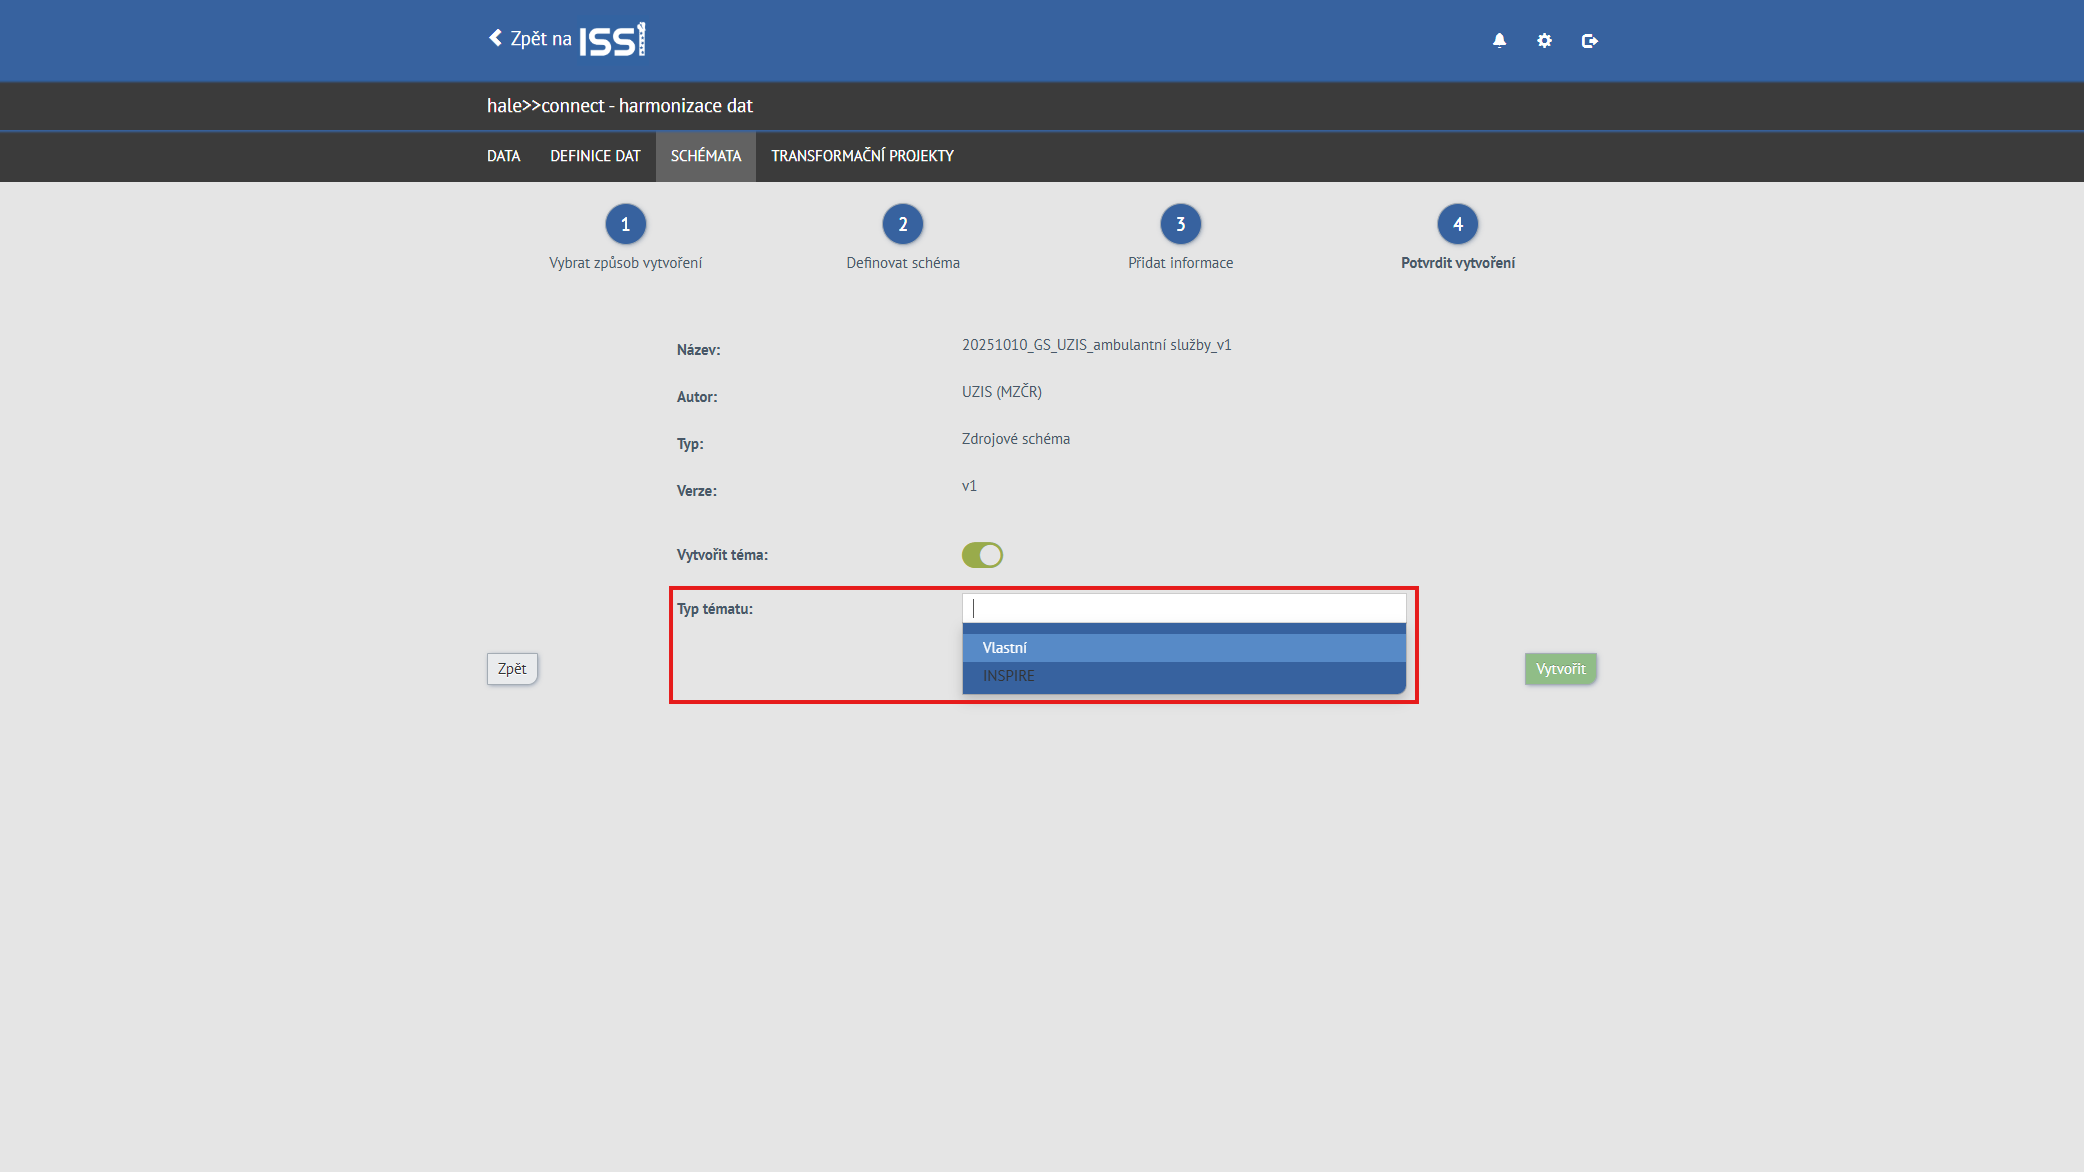Screen dimensions: 2084x1172
Task: Click the Typ tématu search field
Action: click(x=1183, y=608)
